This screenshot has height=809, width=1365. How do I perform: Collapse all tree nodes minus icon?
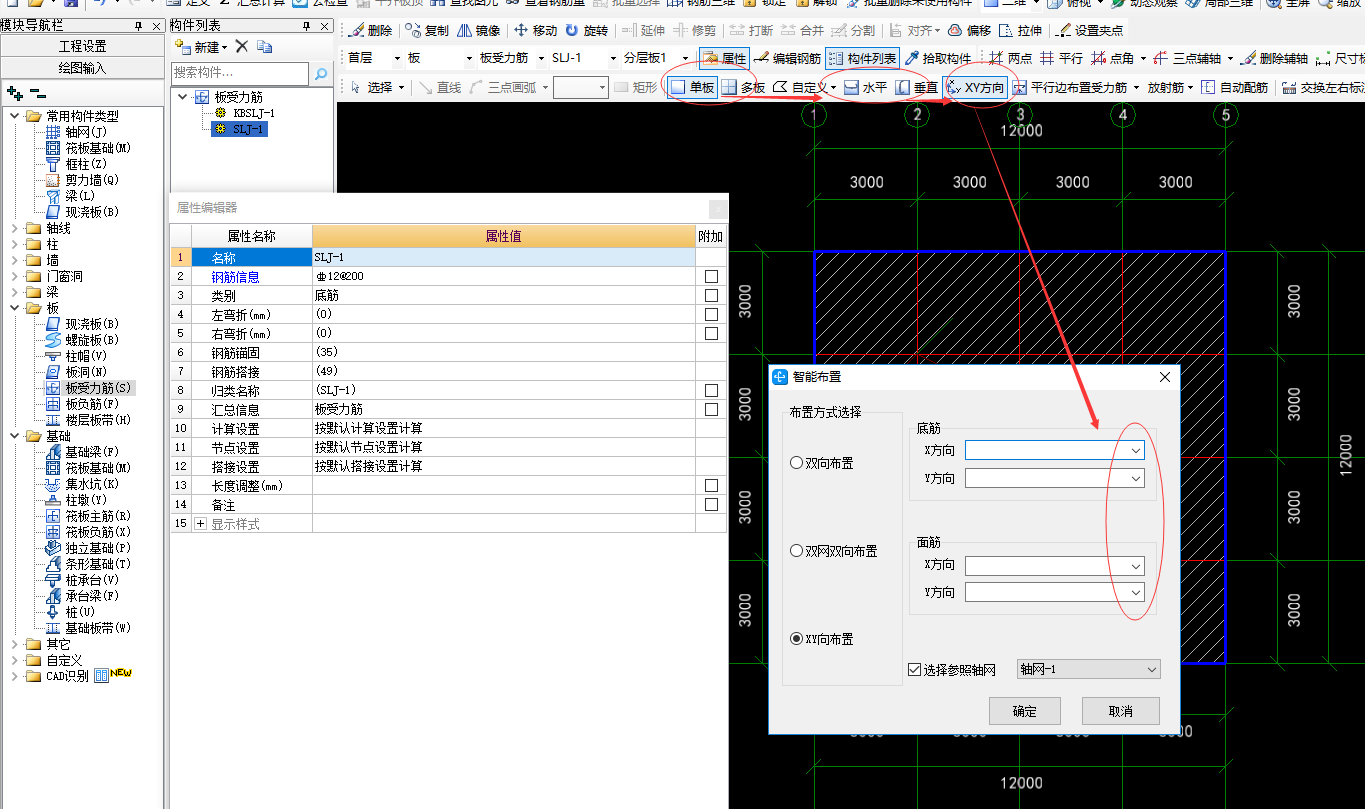tap(37, 92)
